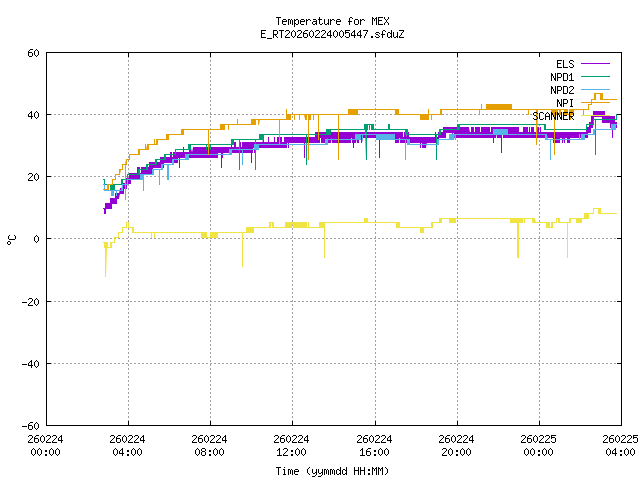The height and width of the screenshot is (480, 640).
Task: Click the °C y-axis label
Action: (x=12, y=239)
